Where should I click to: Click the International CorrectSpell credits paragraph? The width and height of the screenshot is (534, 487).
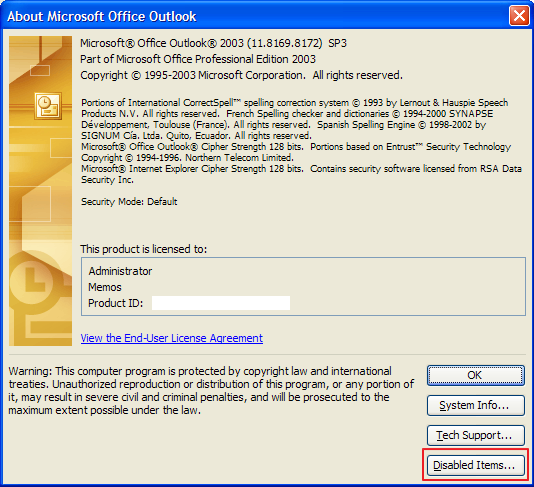click(x=295, y=119)
